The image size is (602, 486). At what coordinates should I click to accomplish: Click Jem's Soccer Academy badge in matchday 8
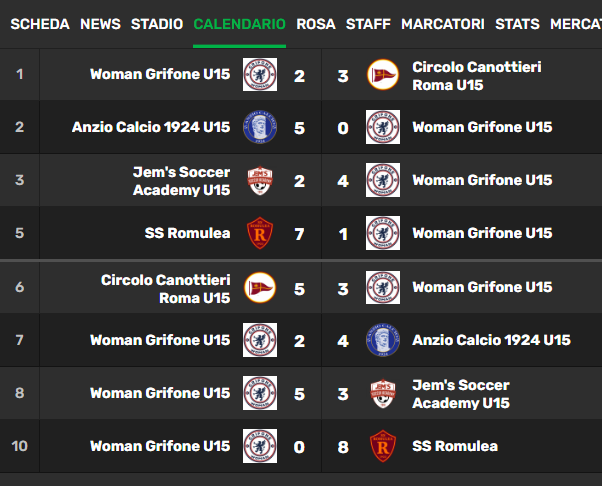coord(383,393)
